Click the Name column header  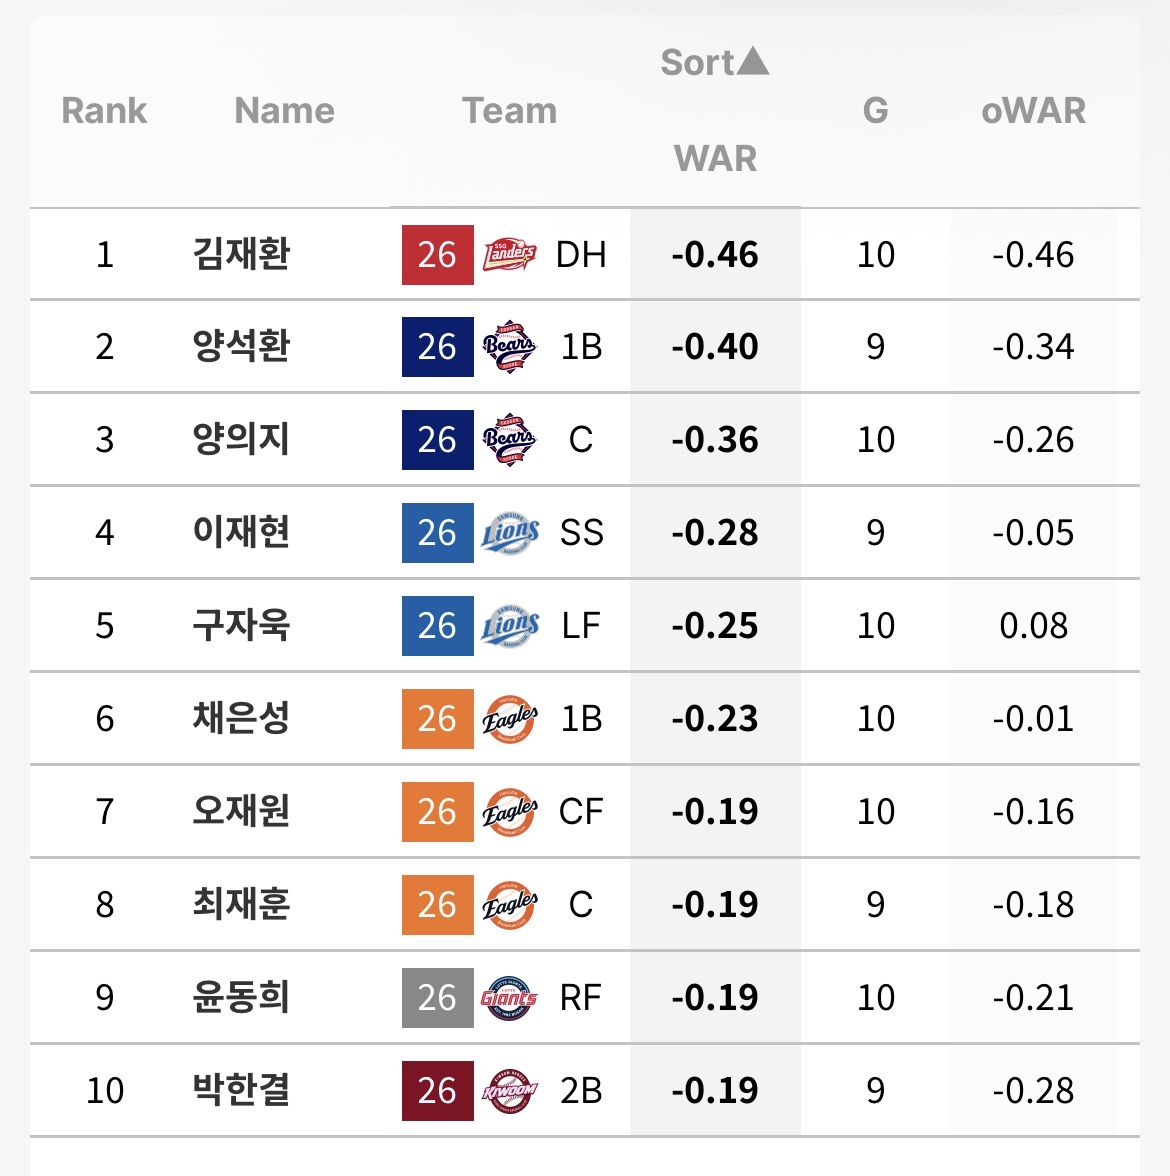284,110
